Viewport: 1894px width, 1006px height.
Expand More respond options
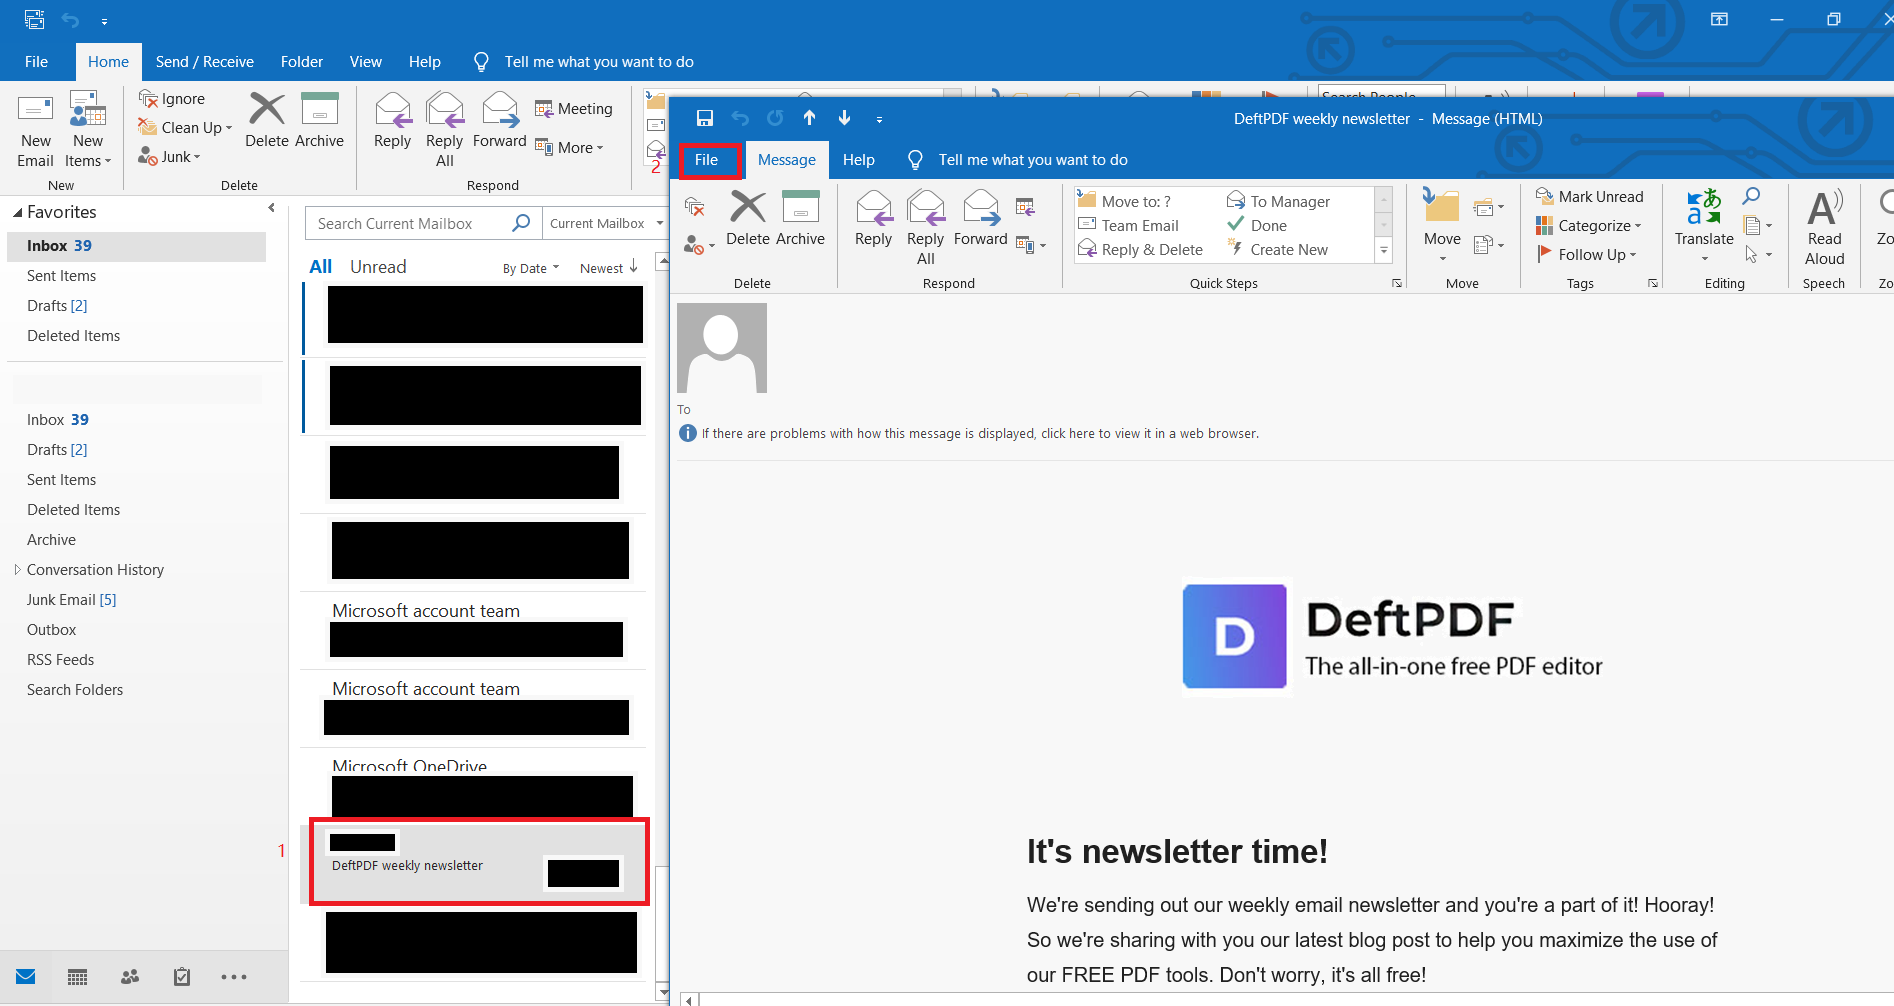tap(570, 147)
